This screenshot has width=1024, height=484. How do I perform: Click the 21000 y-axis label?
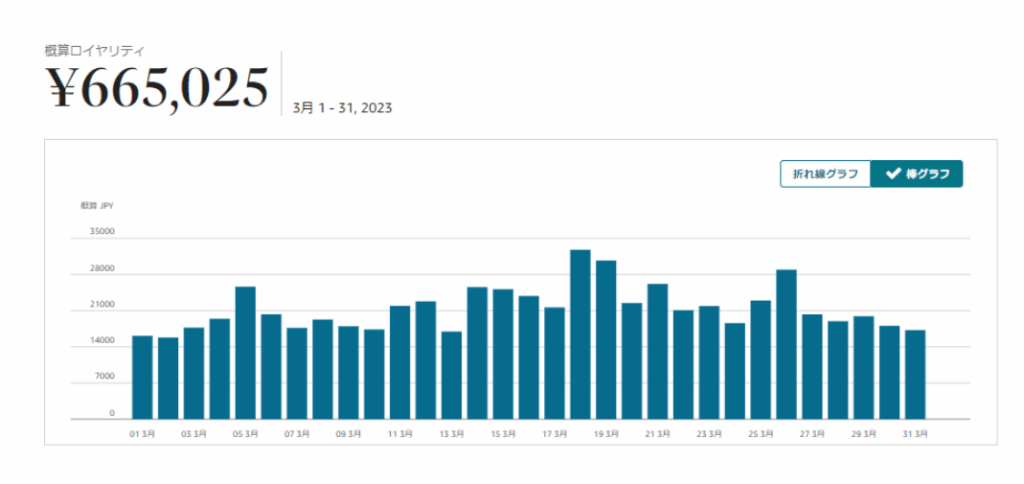click(103, 304)
